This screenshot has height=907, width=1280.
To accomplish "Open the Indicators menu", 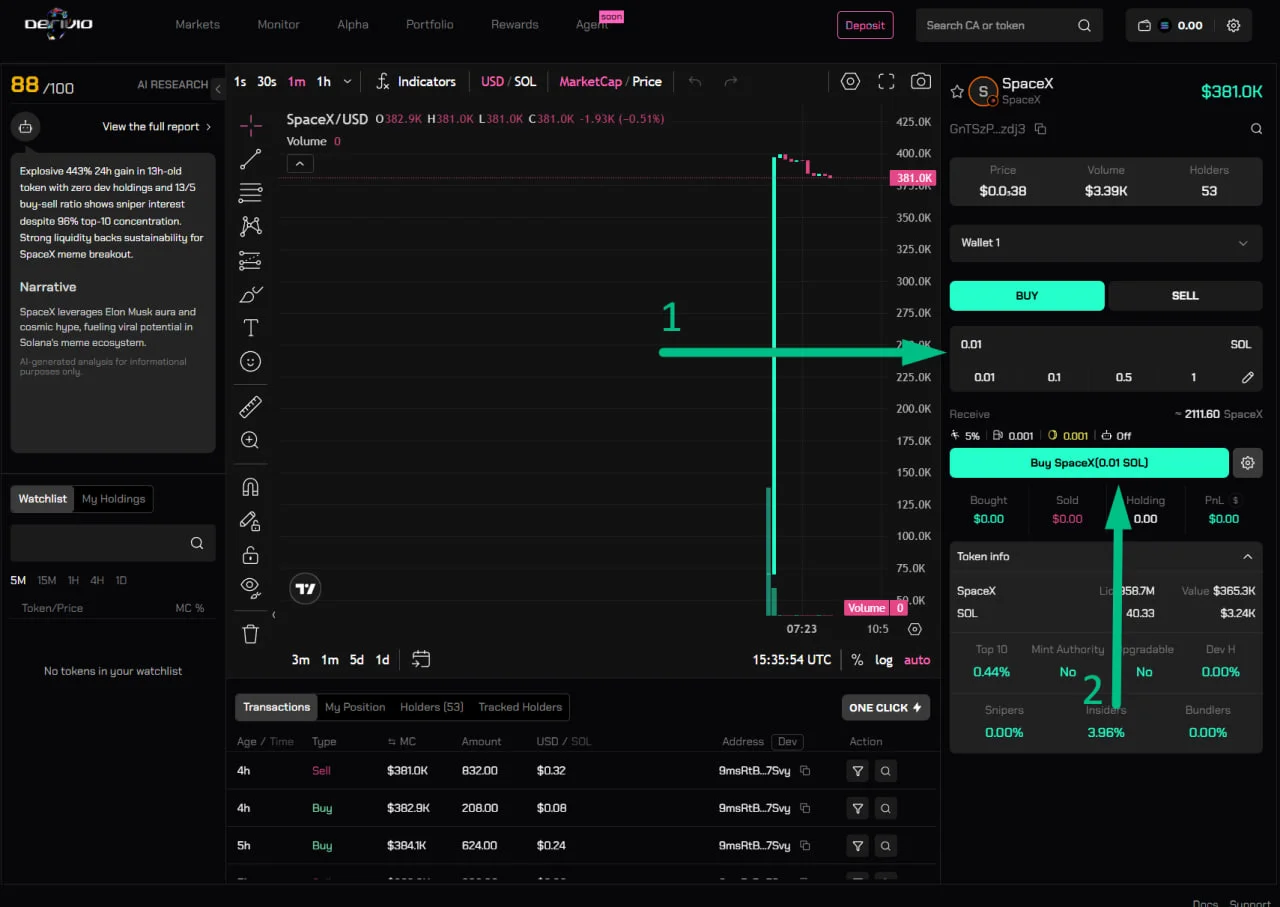I will click(415, 82).
